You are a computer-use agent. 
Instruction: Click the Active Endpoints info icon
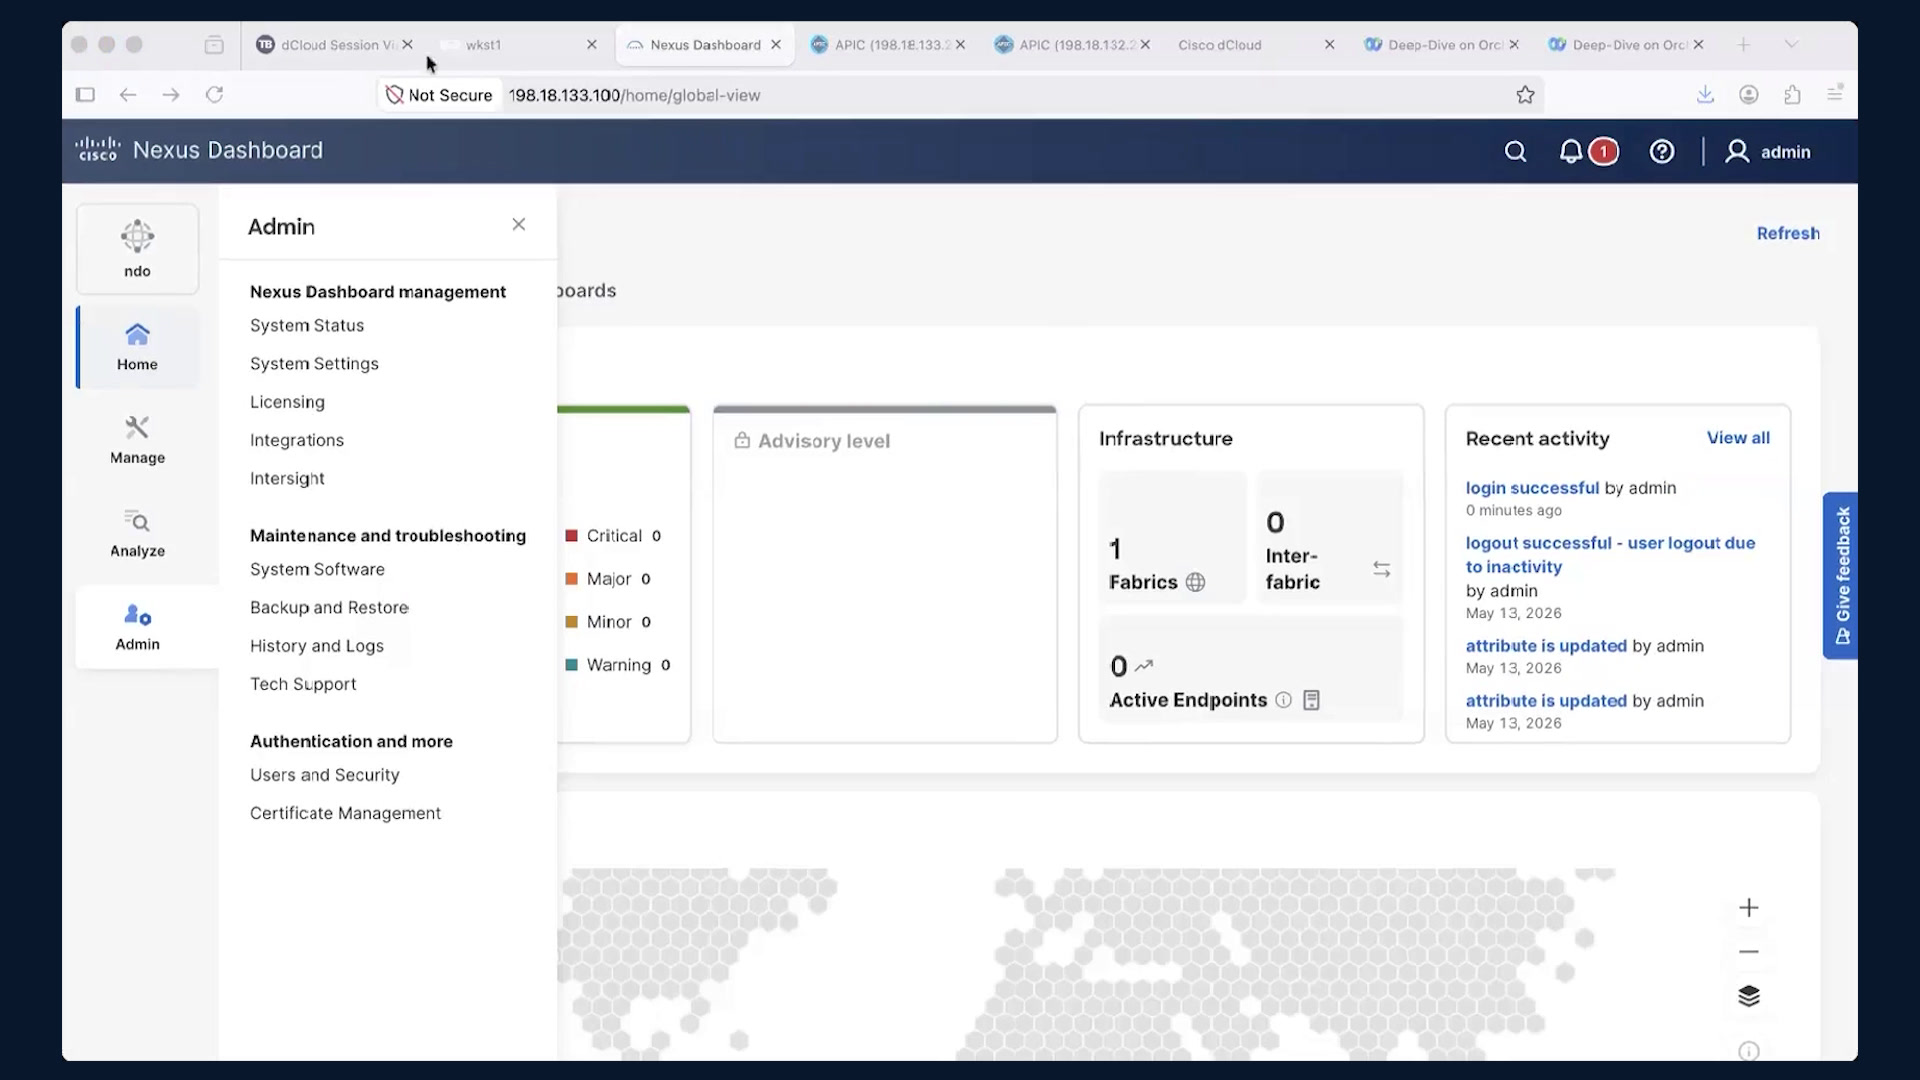point(1283,700)
